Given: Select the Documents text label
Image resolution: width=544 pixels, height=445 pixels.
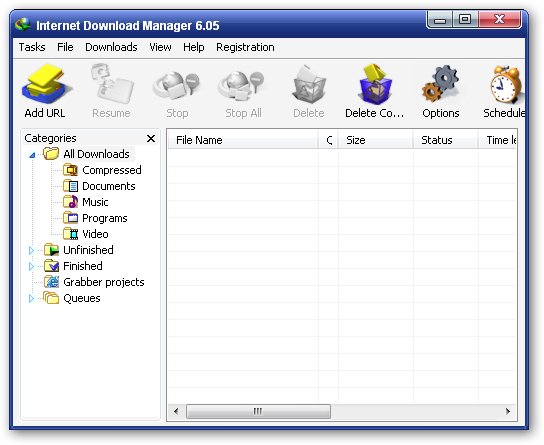Looking at the screenshot, I should click(109, 186).
